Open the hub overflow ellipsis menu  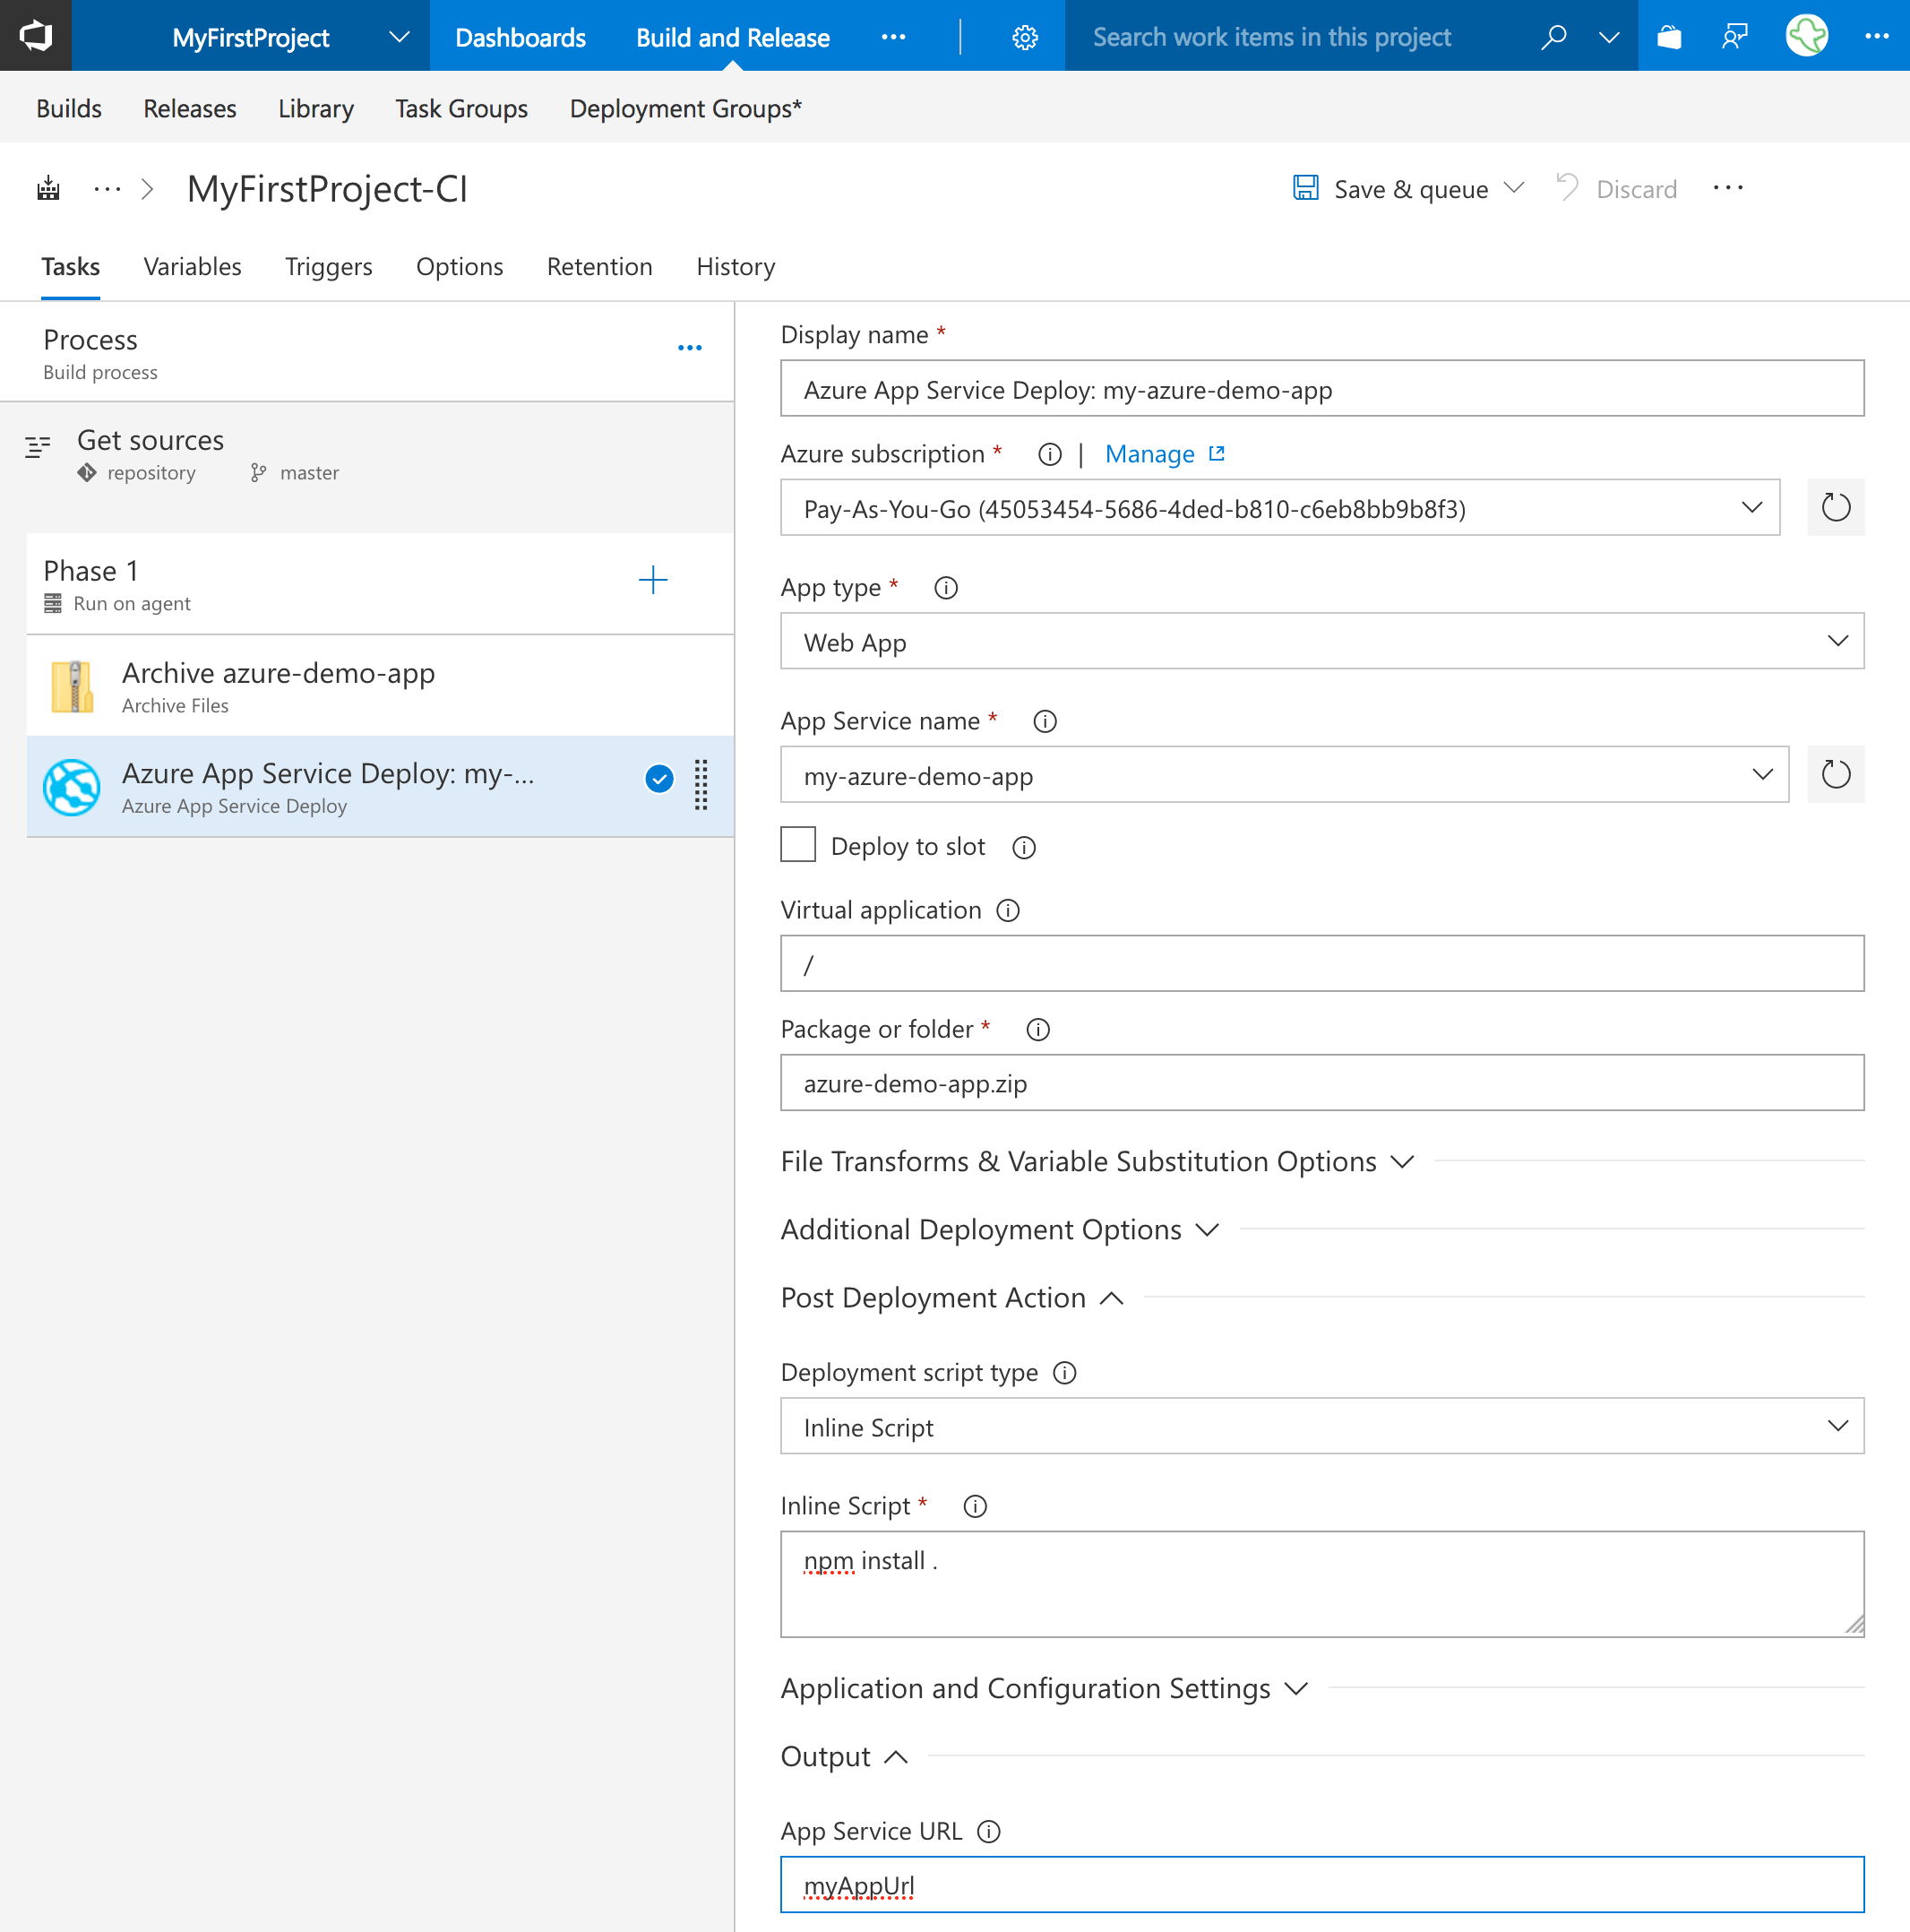click(x=893, y=37)
